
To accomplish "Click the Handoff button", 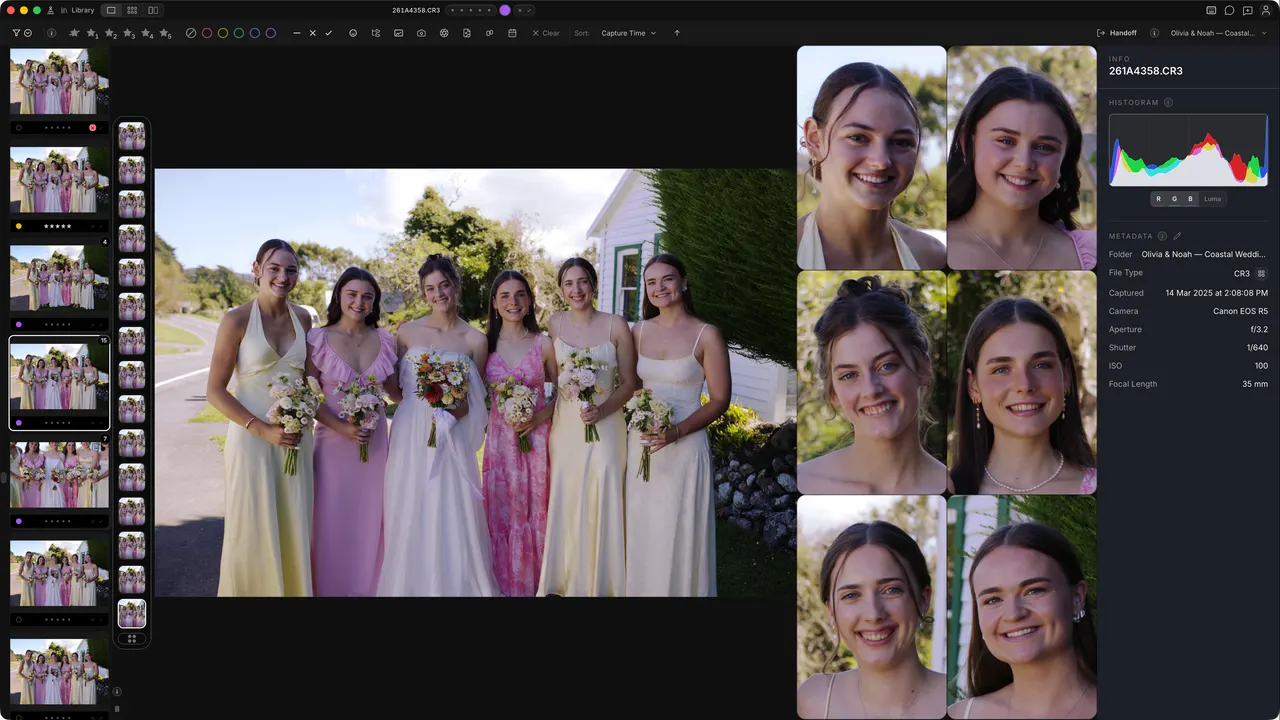I will coord(1117,33).
